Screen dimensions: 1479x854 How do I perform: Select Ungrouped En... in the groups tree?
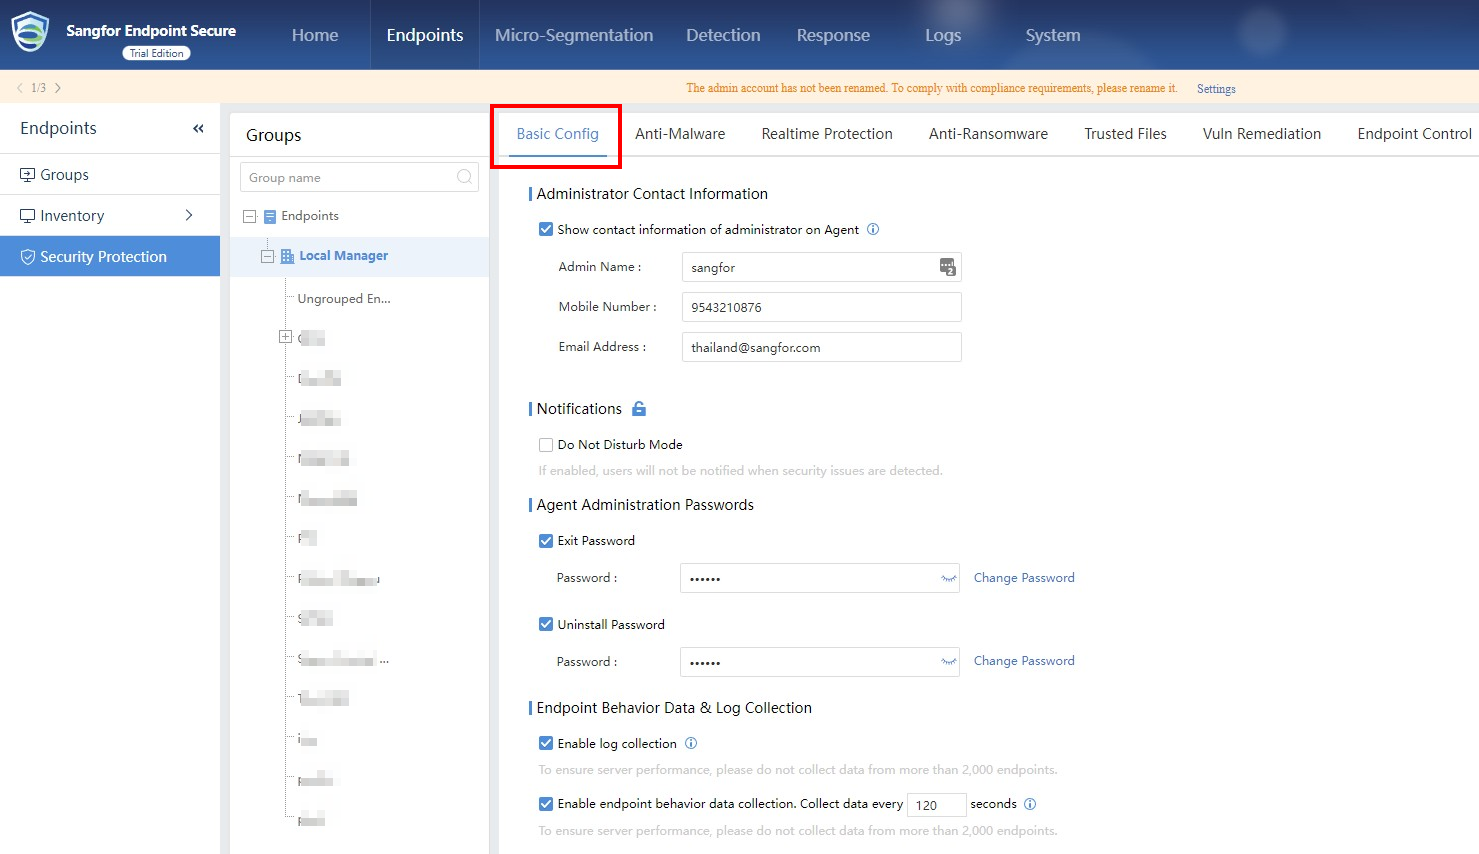344,298
